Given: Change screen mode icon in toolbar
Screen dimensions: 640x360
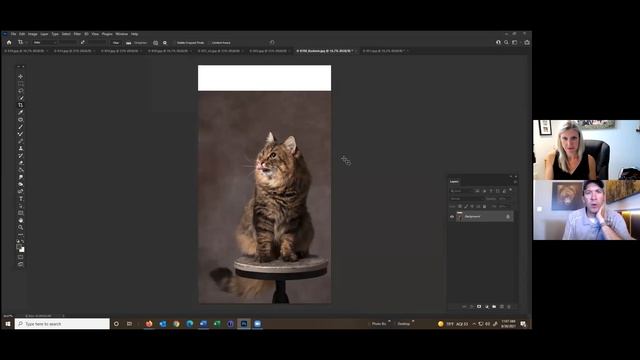Looking at the screenshot, I should coord(20,264).
